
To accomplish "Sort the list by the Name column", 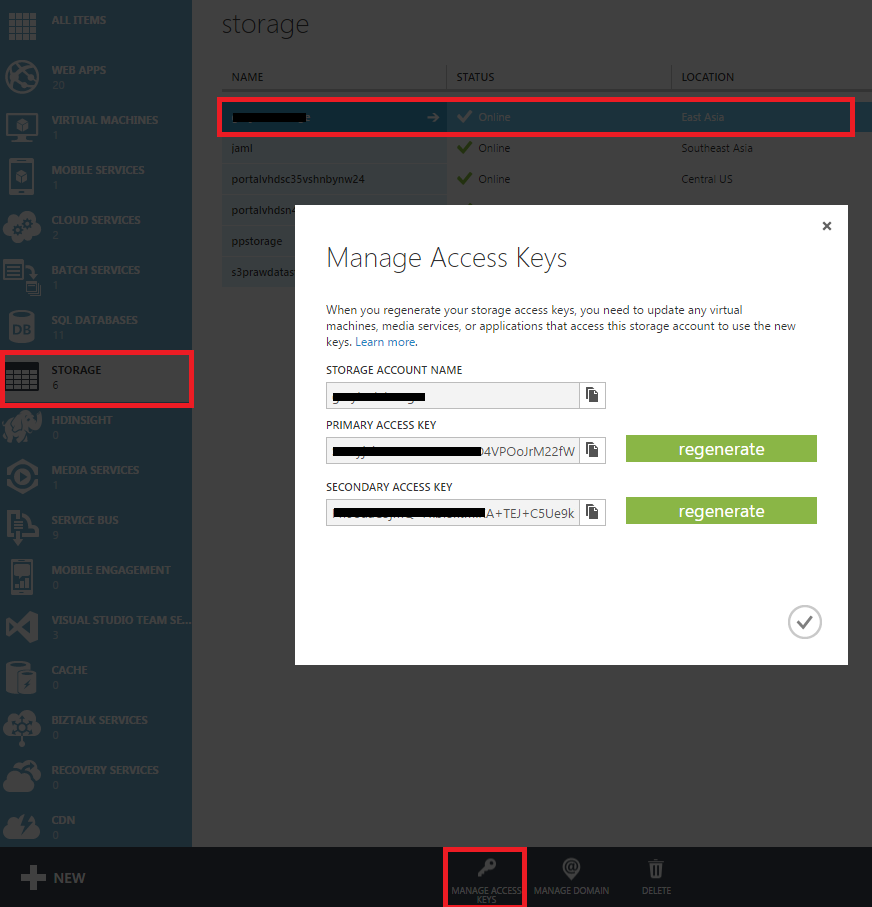I will 247,77.
